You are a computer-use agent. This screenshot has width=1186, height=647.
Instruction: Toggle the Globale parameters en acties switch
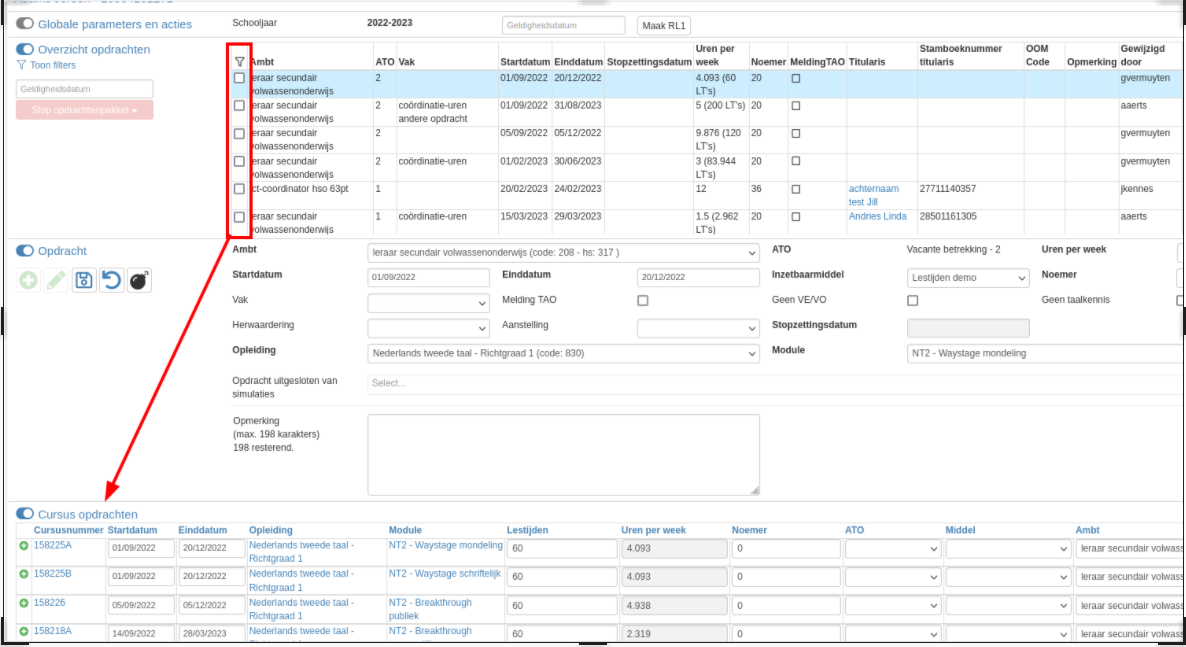click(25, 24)
